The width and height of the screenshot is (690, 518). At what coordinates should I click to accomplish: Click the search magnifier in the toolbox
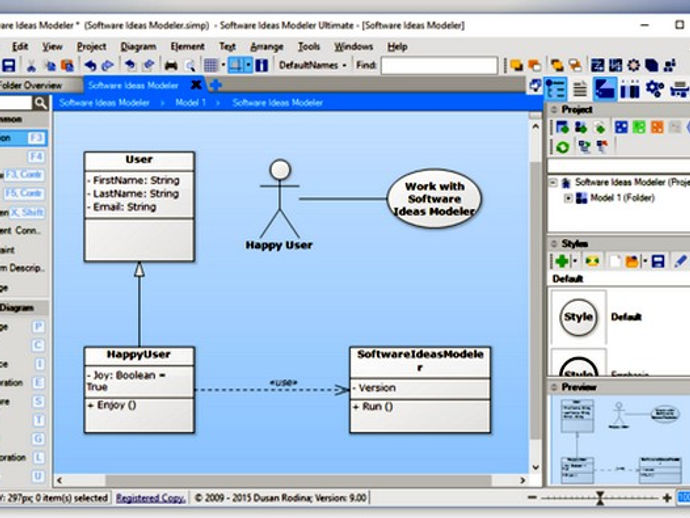point(40,103)
